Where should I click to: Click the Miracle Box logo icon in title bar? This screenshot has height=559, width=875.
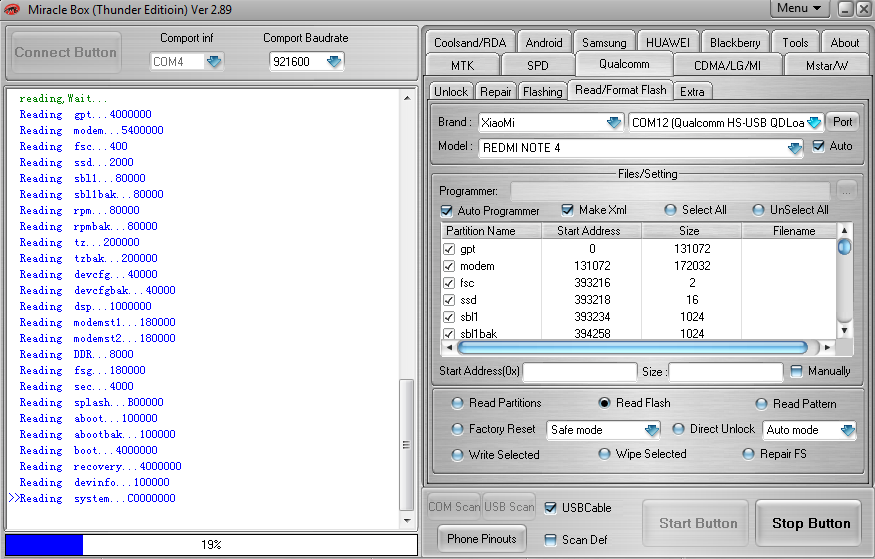tap(12, 9)
